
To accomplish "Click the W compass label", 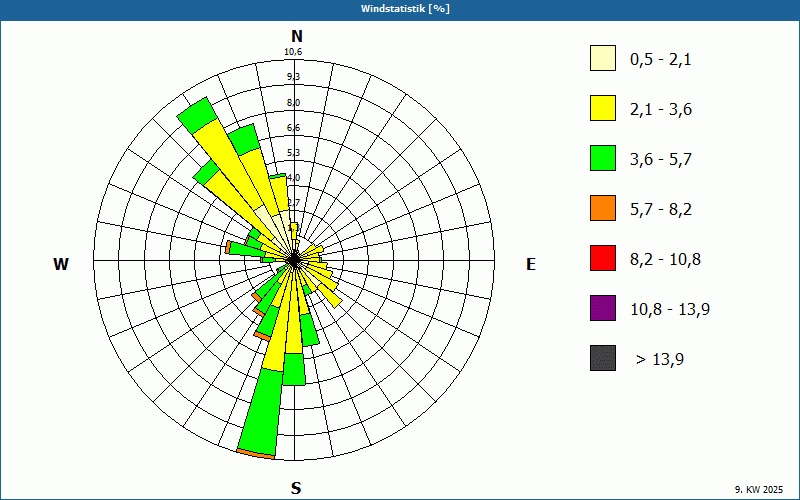I will point(61,264).
